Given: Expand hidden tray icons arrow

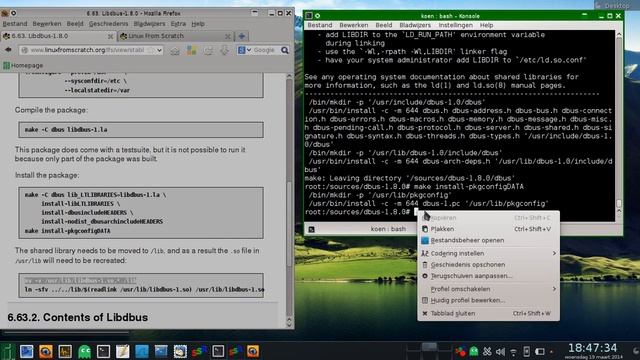Looking at the screenshot, I should pos(551,352).
